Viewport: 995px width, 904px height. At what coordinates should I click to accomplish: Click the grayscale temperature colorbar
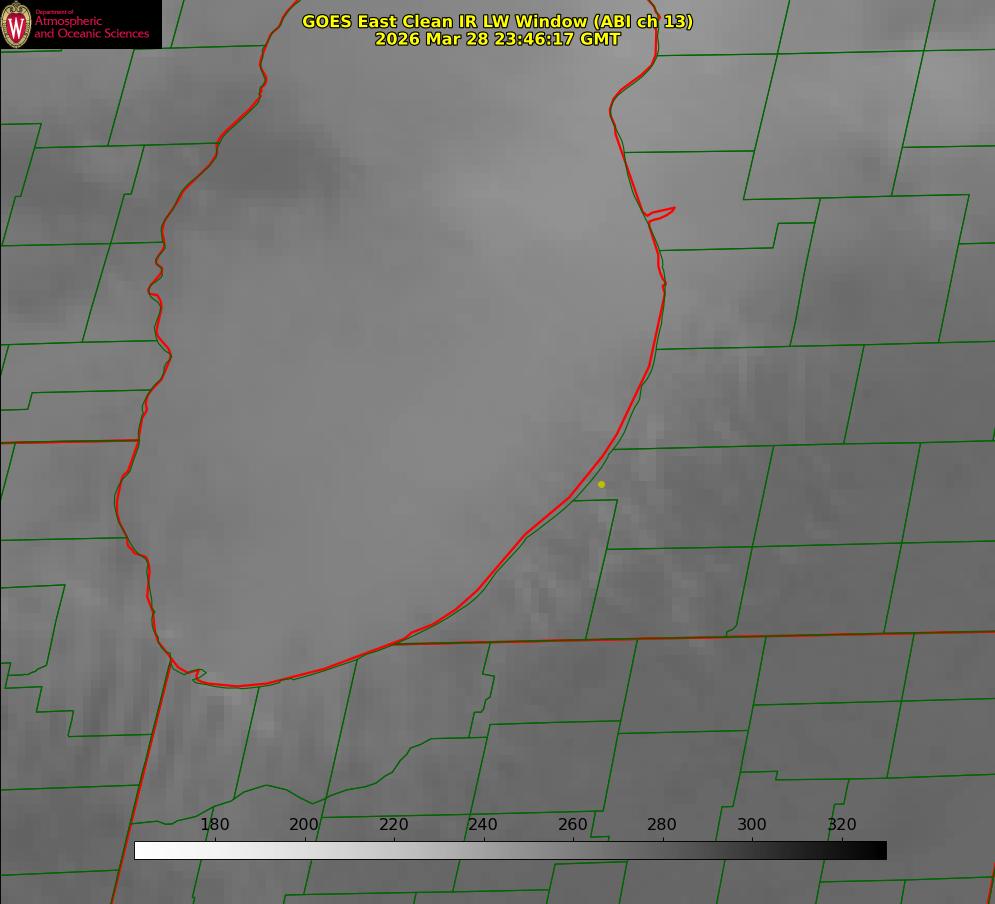click(x=510, y=850)
